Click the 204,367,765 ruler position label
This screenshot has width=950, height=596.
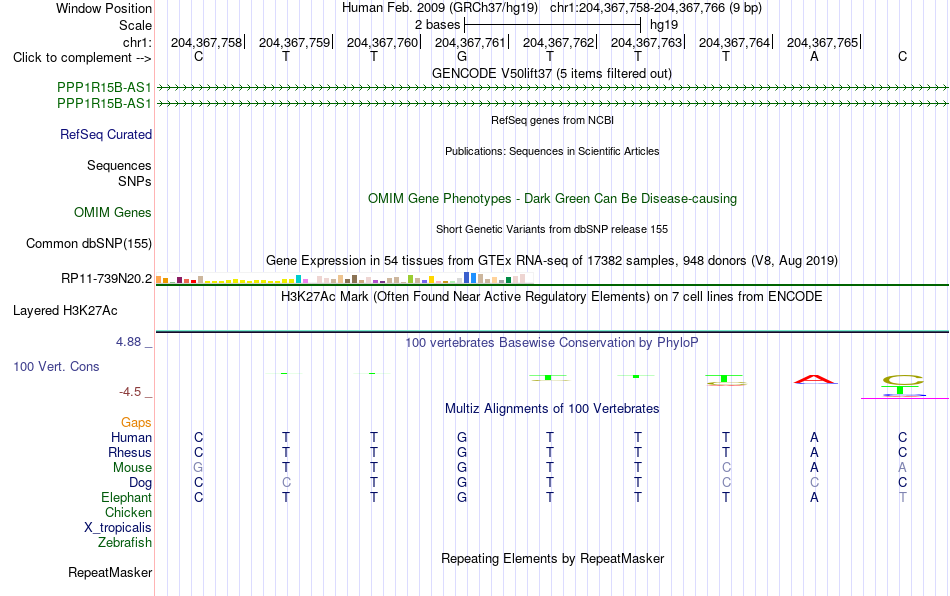click(822, 42)
